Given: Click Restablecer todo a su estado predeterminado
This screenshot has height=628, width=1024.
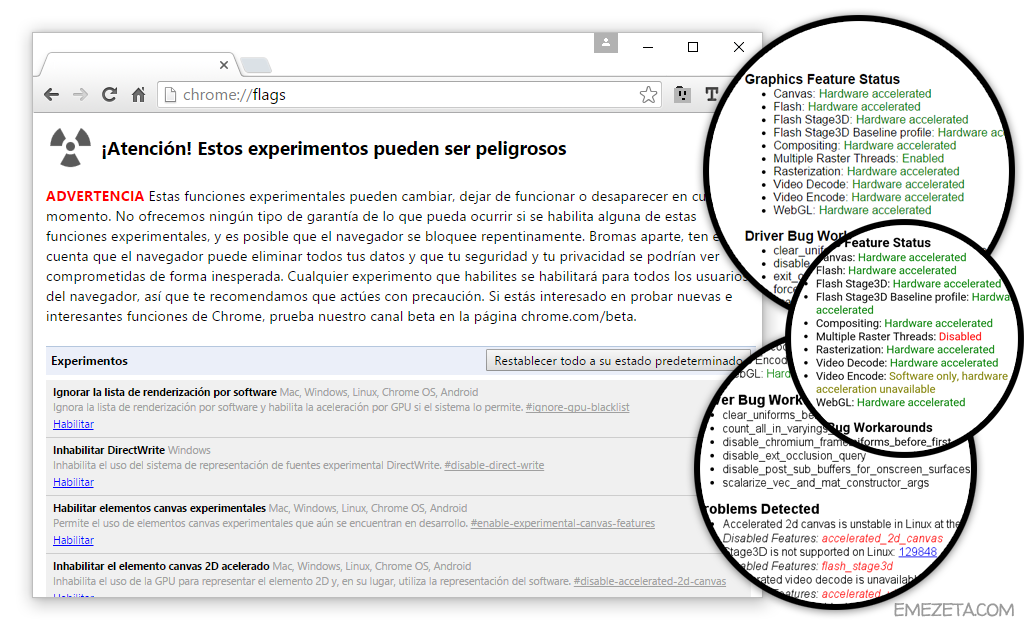Looking at the screenshot, I should pos(617,361).
